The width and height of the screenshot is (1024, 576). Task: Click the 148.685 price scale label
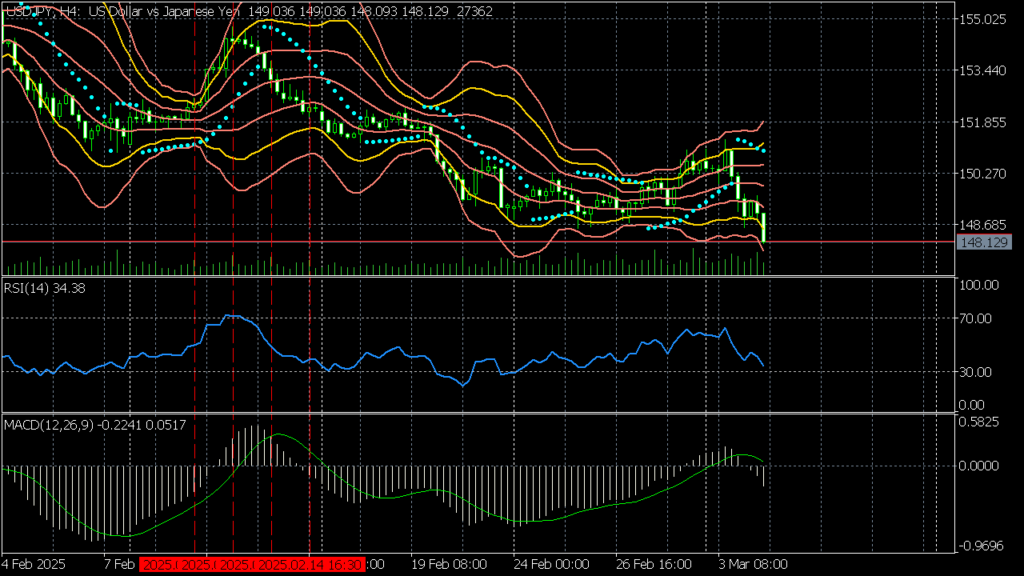(x=982, y=224)
